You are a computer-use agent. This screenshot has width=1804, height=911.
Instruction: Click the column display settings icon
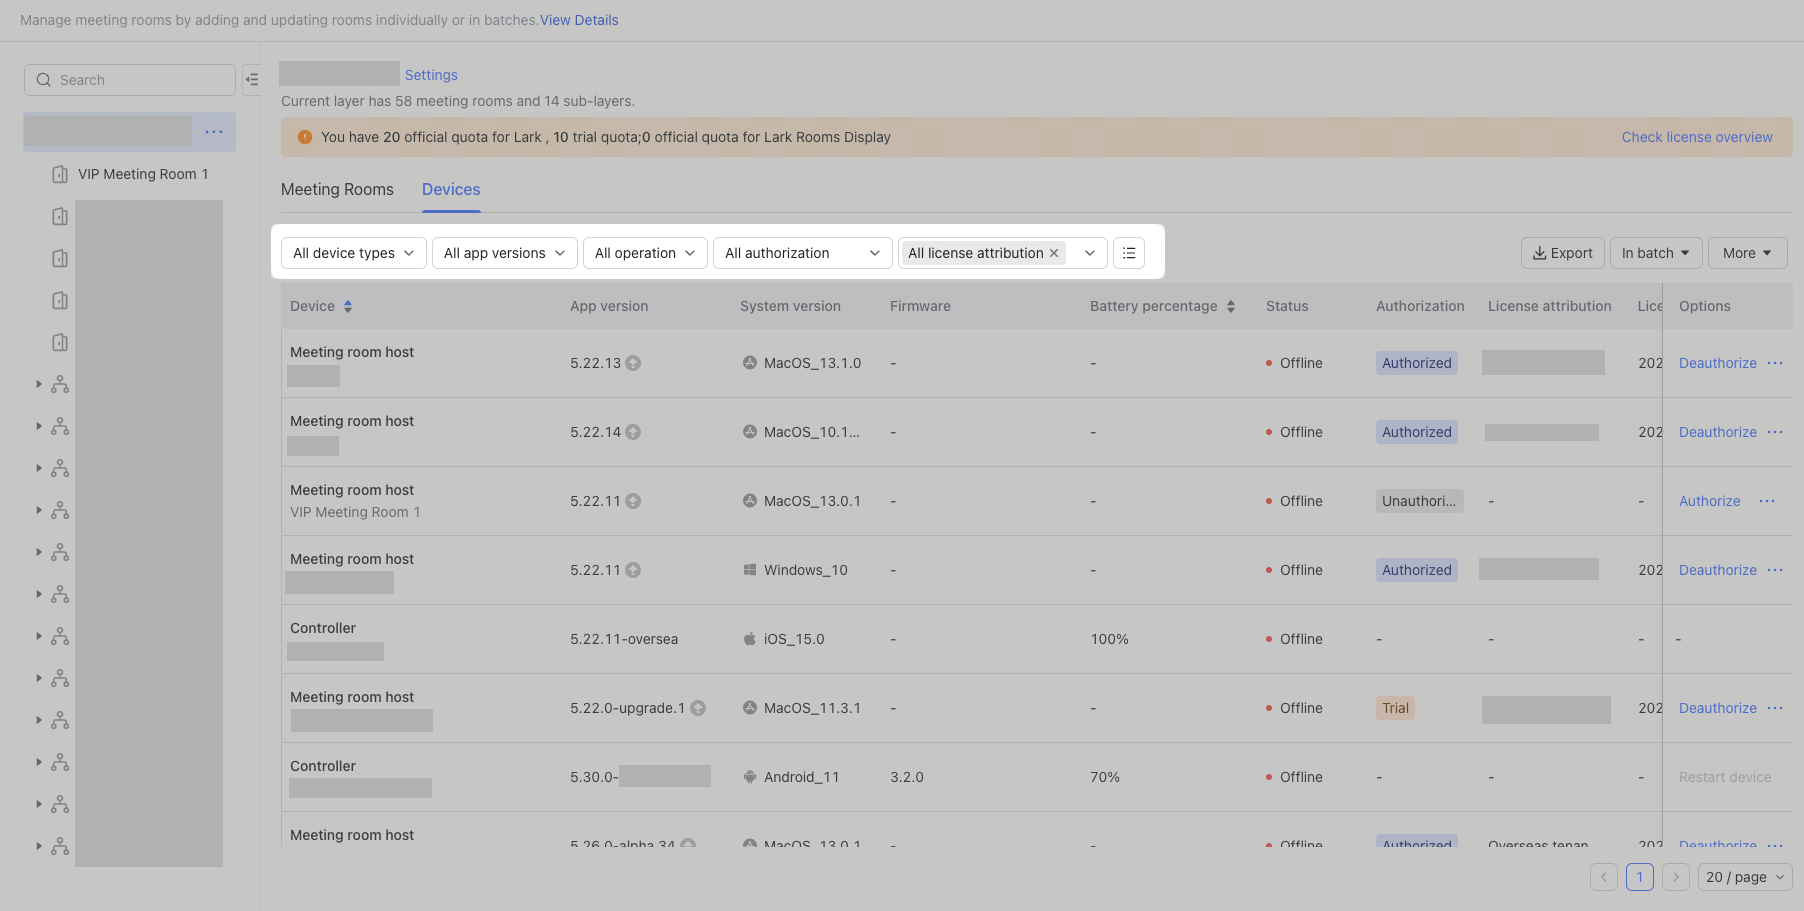click(x=1129, y=252)
